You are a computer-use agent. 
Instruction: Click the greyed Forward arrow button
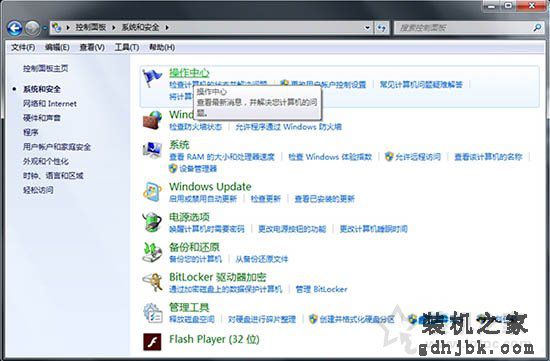point(32,28)
